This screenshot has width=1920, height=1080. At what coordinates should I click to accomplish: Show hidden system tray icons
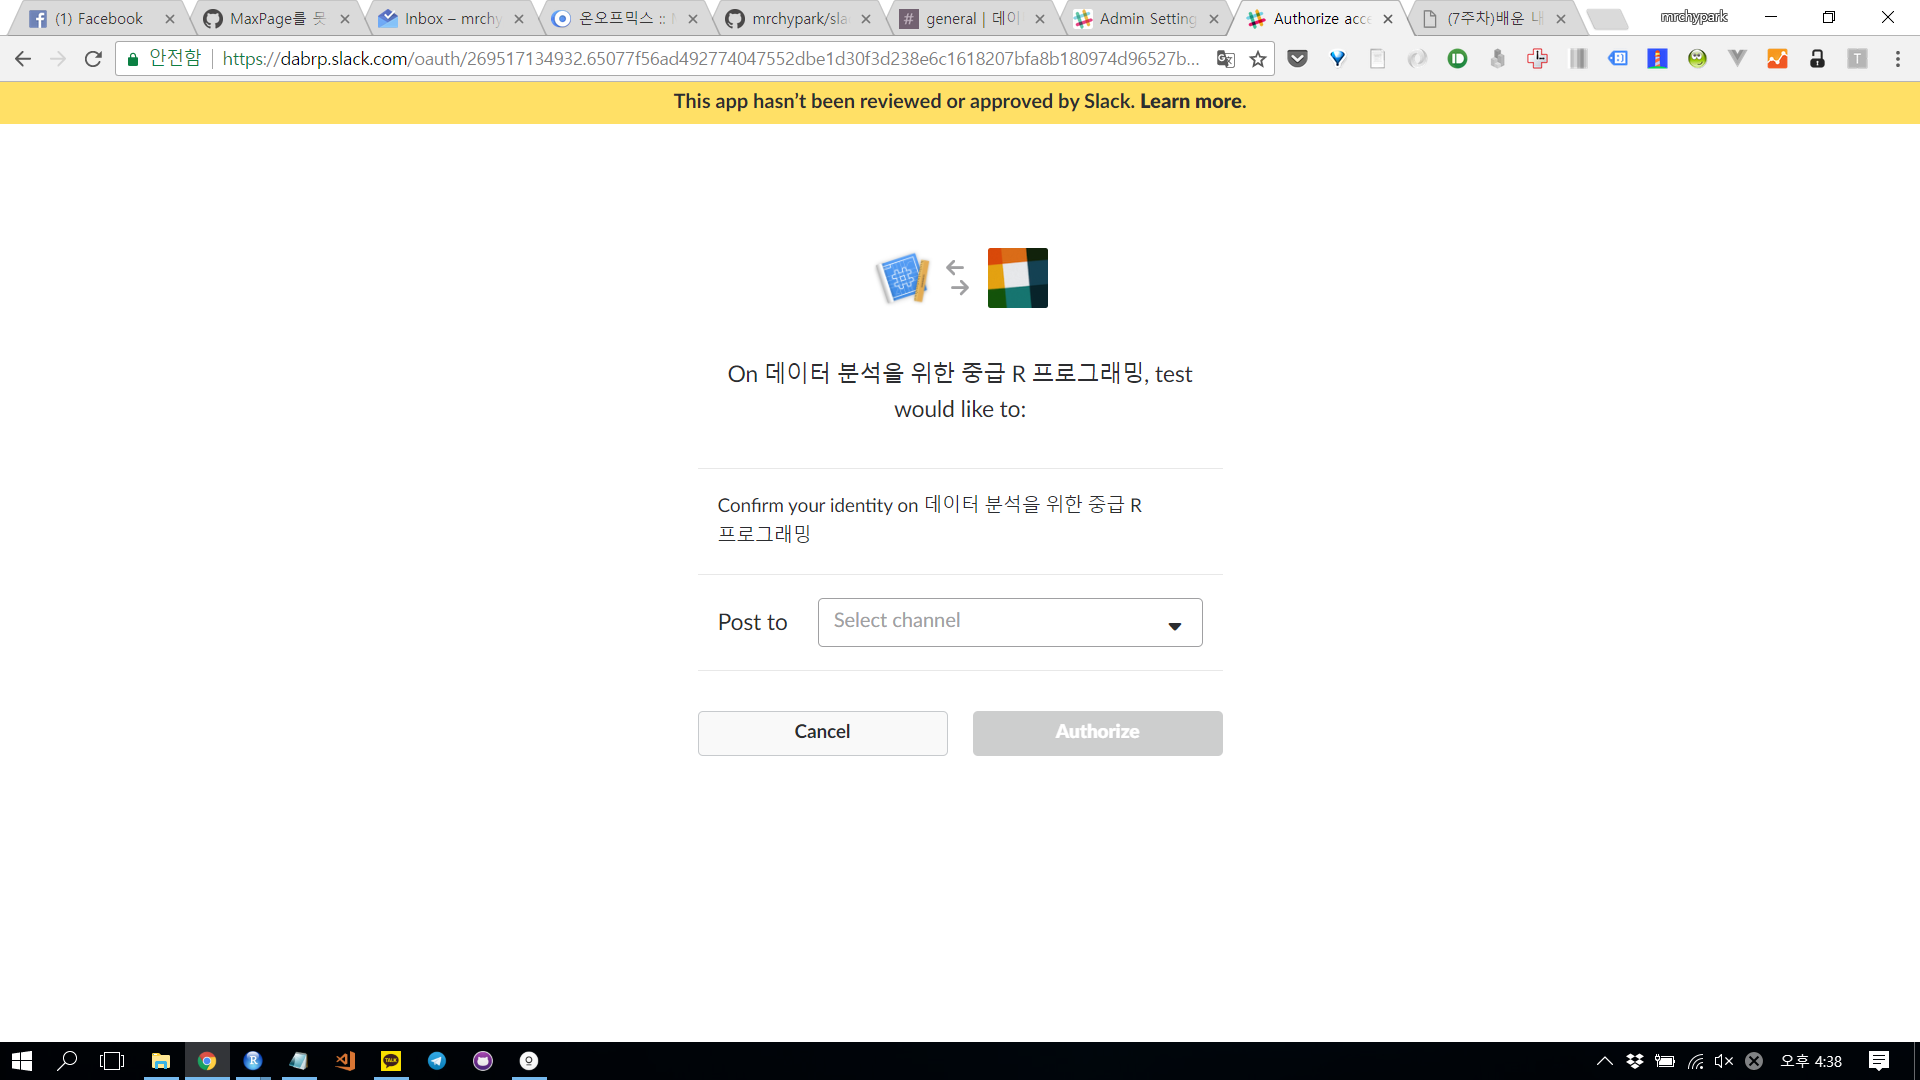[x=1604, y=1061]
